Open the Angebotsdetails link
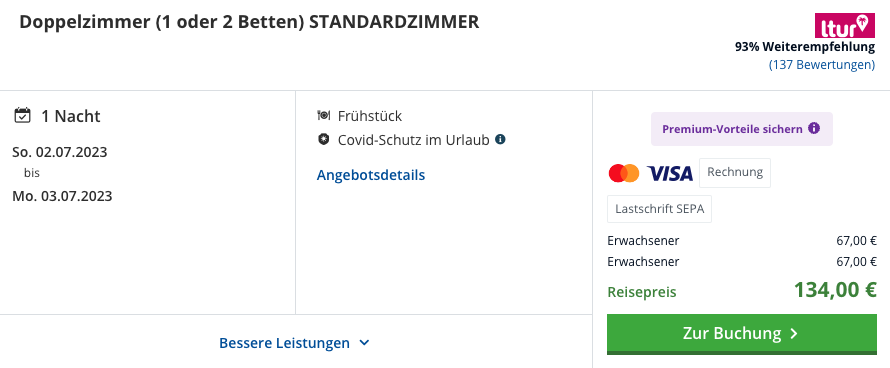 [371, 175]
